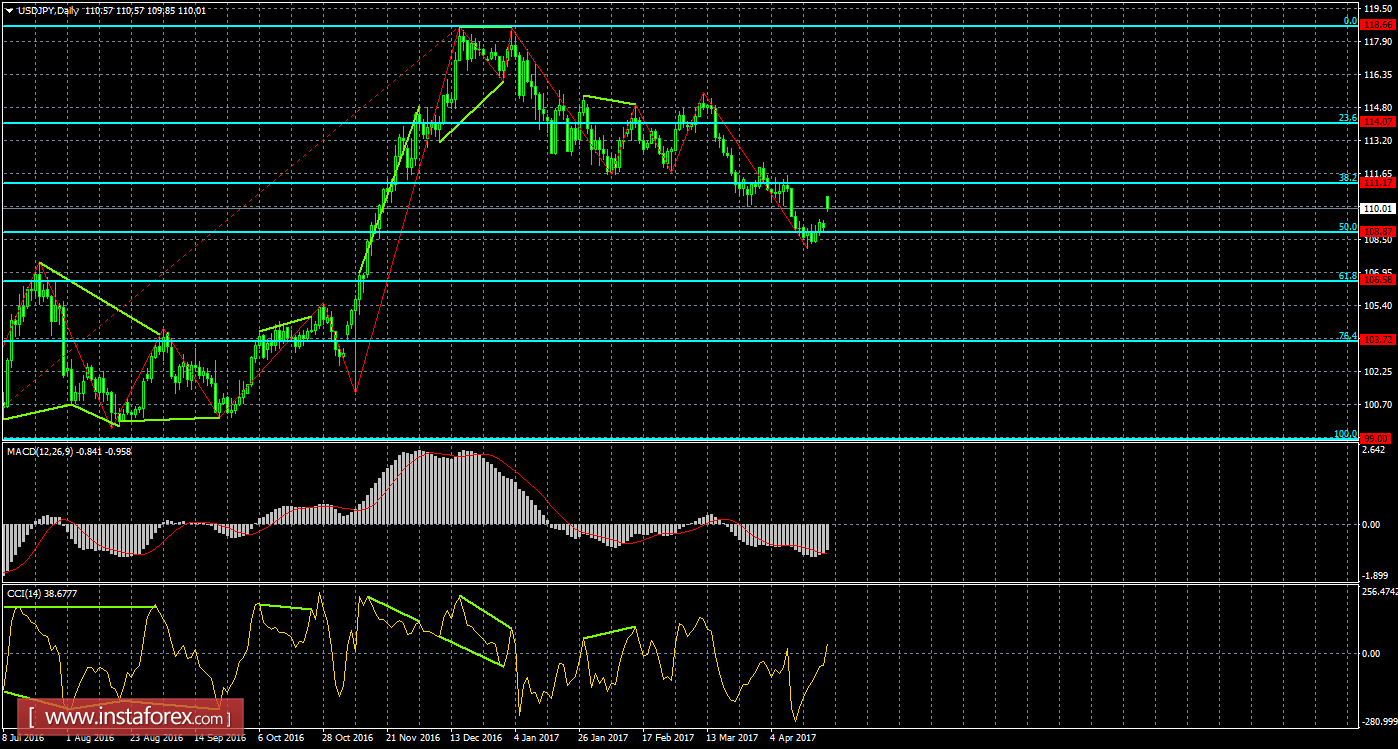Open the timeframe selector on the Daily label
This screenshot has height=749, width=1398.
[68, 10]
